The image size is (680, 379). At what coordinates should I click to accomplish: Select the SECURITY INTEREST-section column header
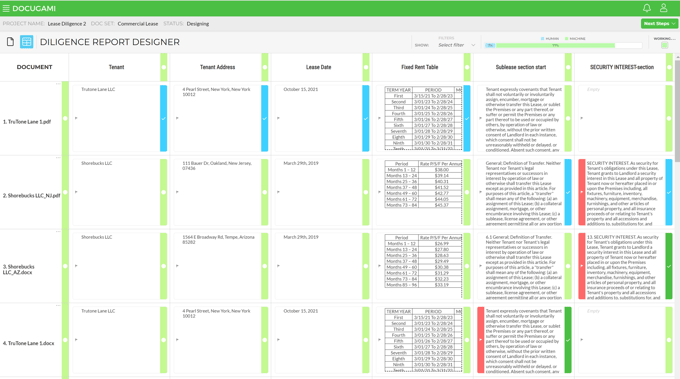pyautogui.click(x=621, y=67)
